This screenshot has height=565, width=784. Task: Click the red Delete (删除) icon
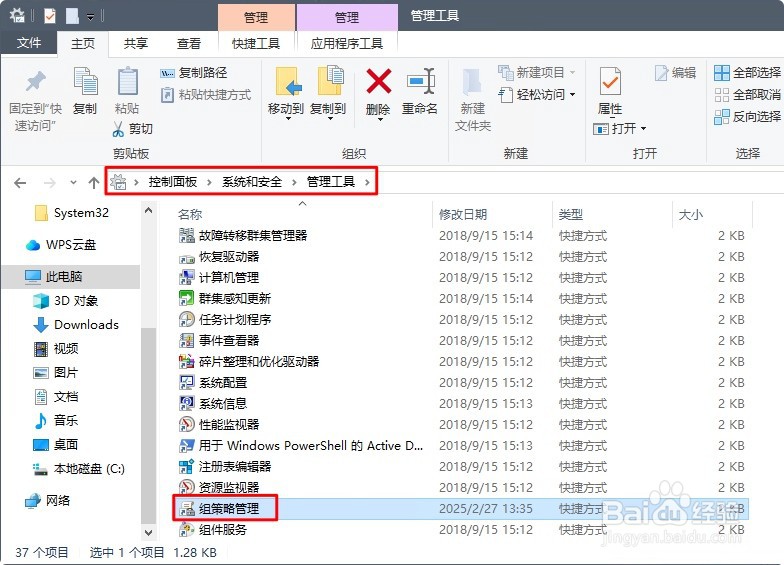tap(378, 81)
